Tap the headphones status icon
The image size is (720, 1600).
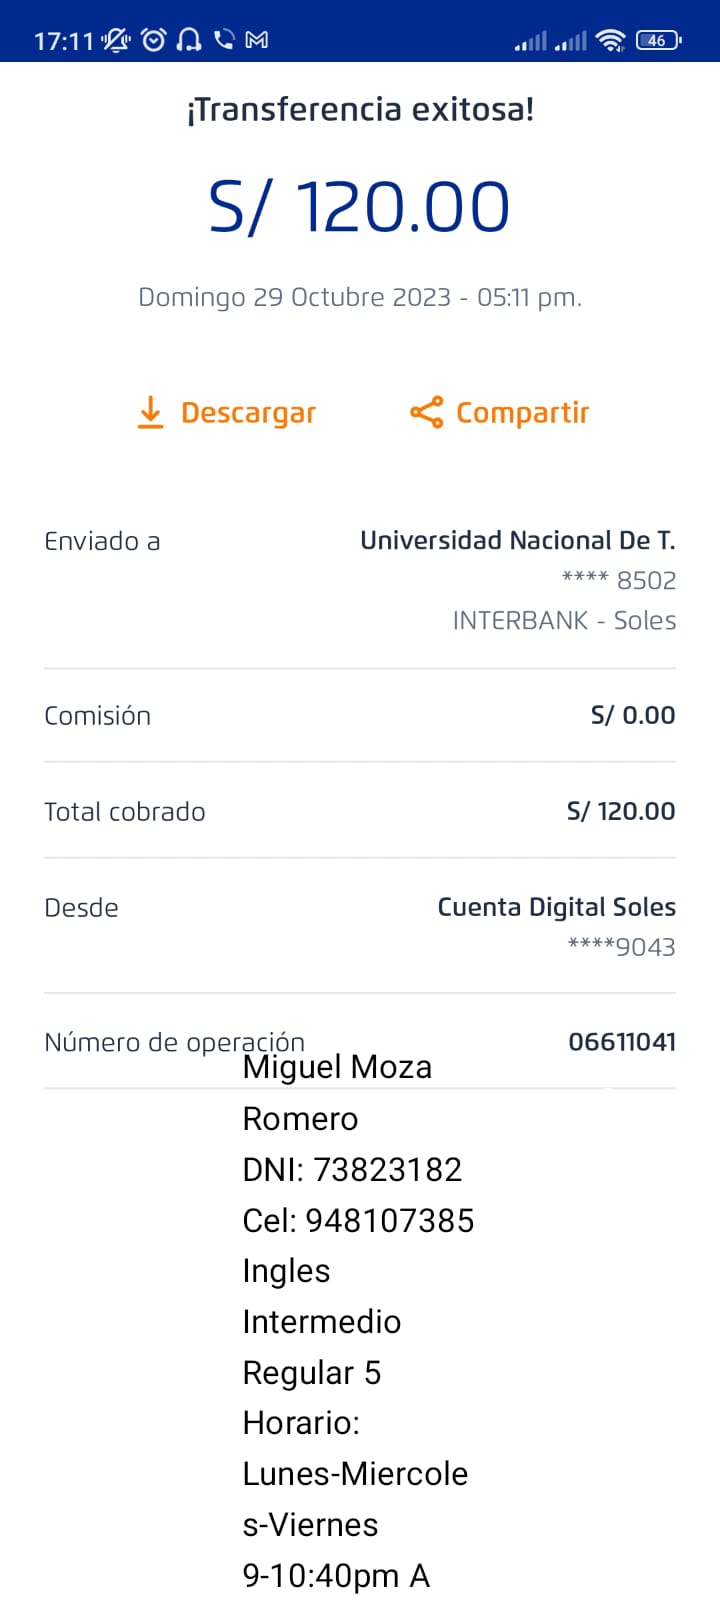[188, 40]
